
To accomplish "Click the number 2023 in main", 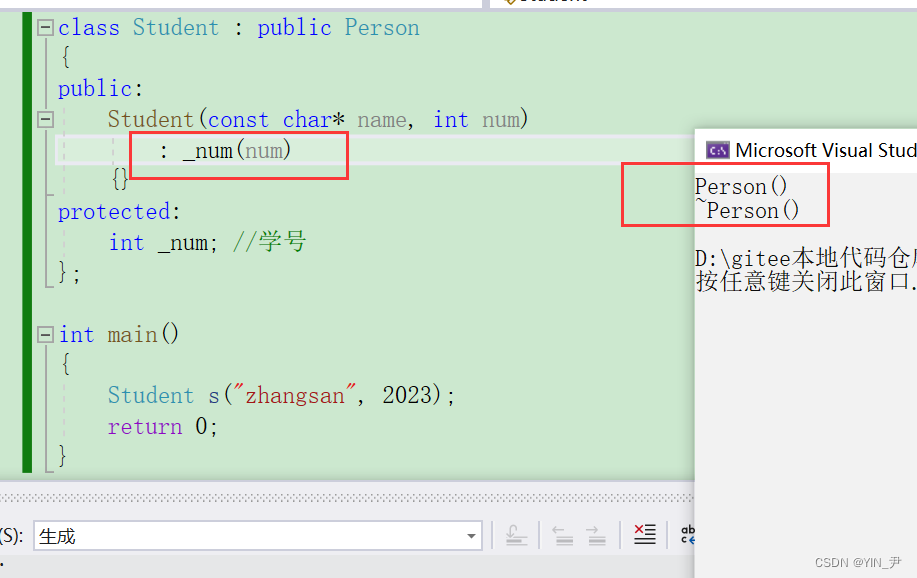I will click(407, 395).
